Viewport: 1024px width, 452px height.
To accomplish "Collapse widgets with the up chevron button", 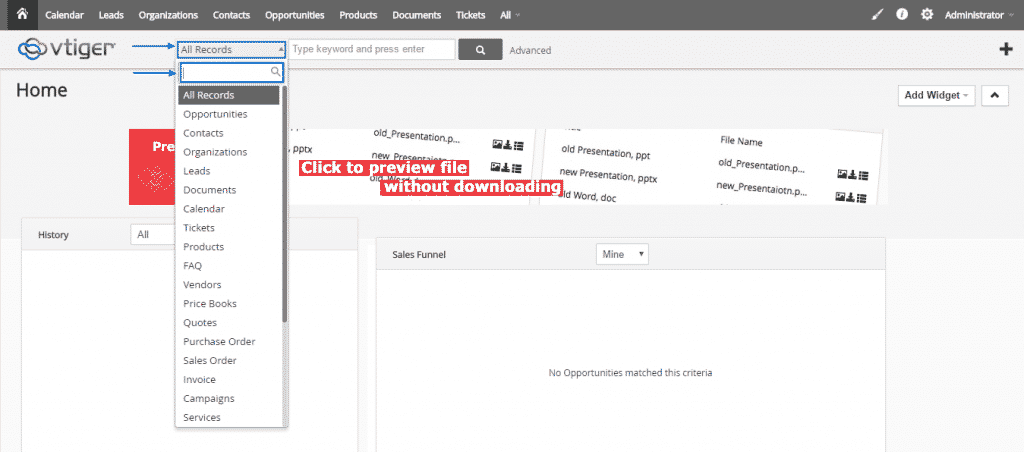I will pyautogui.click(x=994, y=95).
